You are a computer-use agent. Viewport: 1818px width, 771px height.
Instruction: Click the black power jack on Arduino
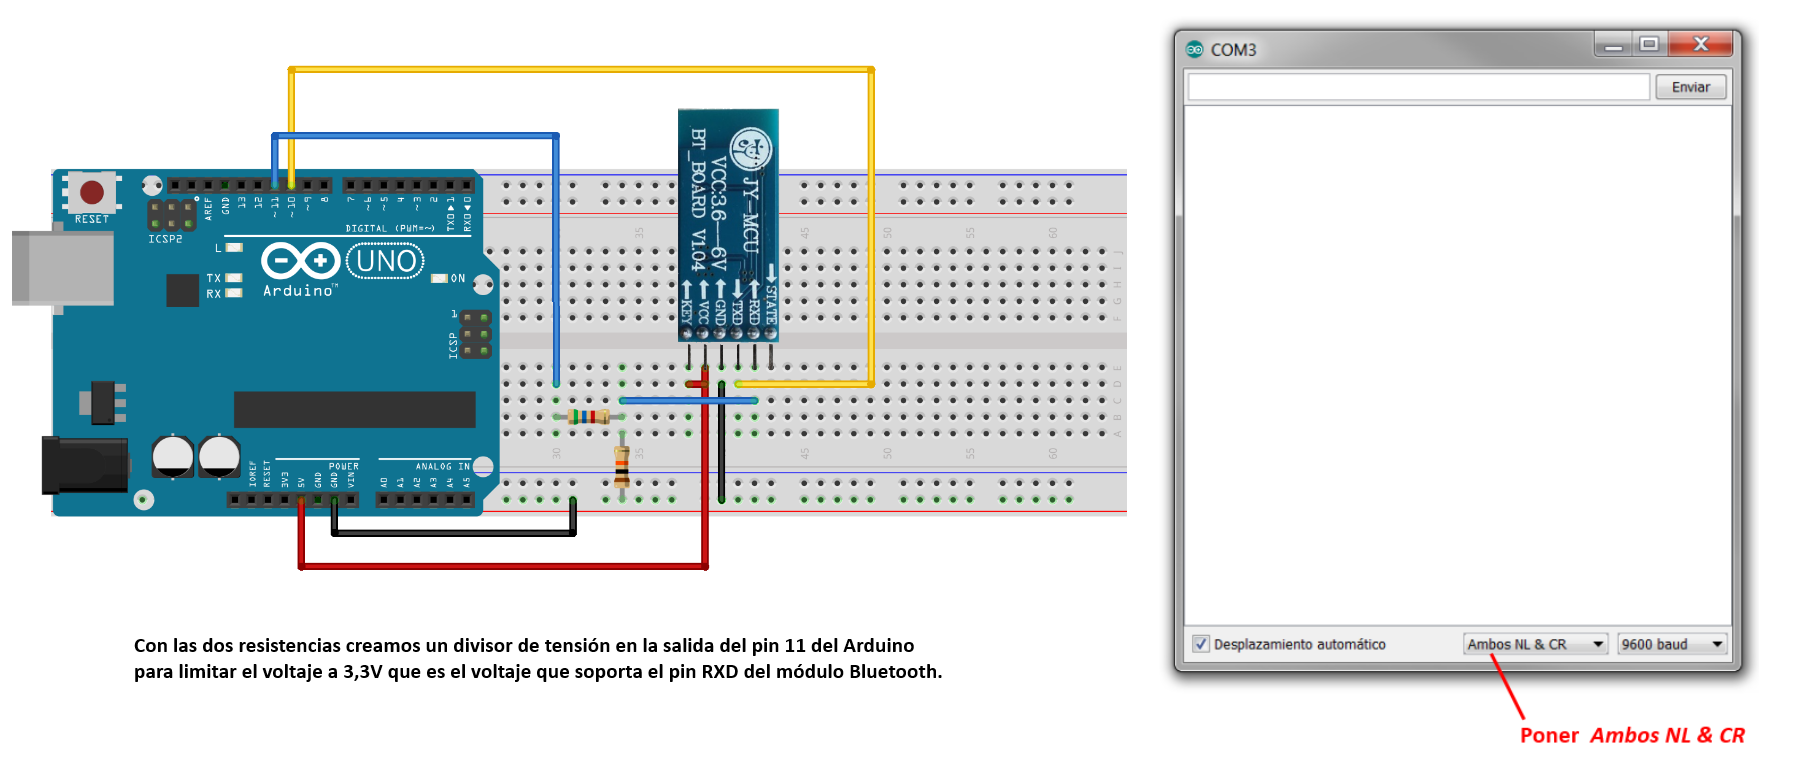[x=84, y=465]
